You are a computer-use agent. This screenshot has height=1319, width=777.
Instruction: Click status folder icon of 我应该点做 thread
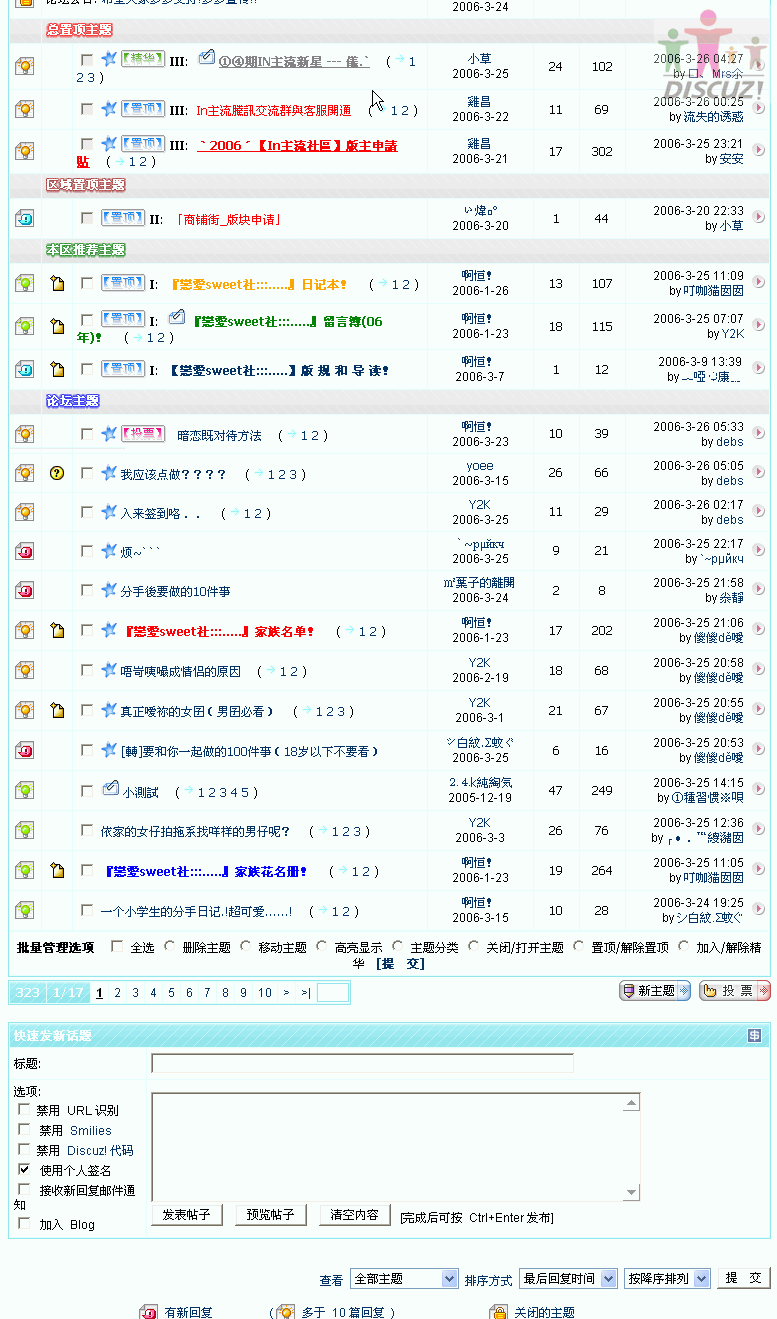pos(25,473)
